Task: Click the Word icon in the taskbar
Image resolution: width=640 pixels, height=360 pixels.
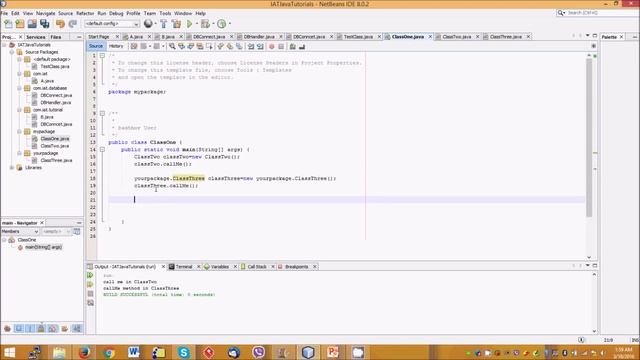Action: (134, 352)
